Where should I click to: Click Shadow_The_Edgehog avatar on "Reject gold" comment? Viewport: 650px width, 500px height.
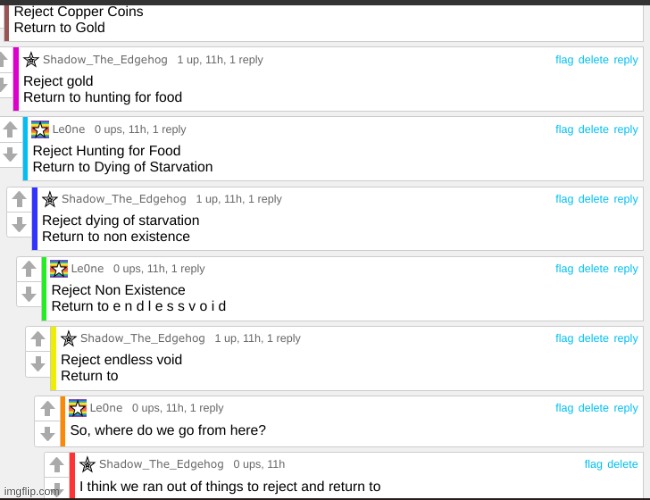pyautogui.click(x=31, y=60)
